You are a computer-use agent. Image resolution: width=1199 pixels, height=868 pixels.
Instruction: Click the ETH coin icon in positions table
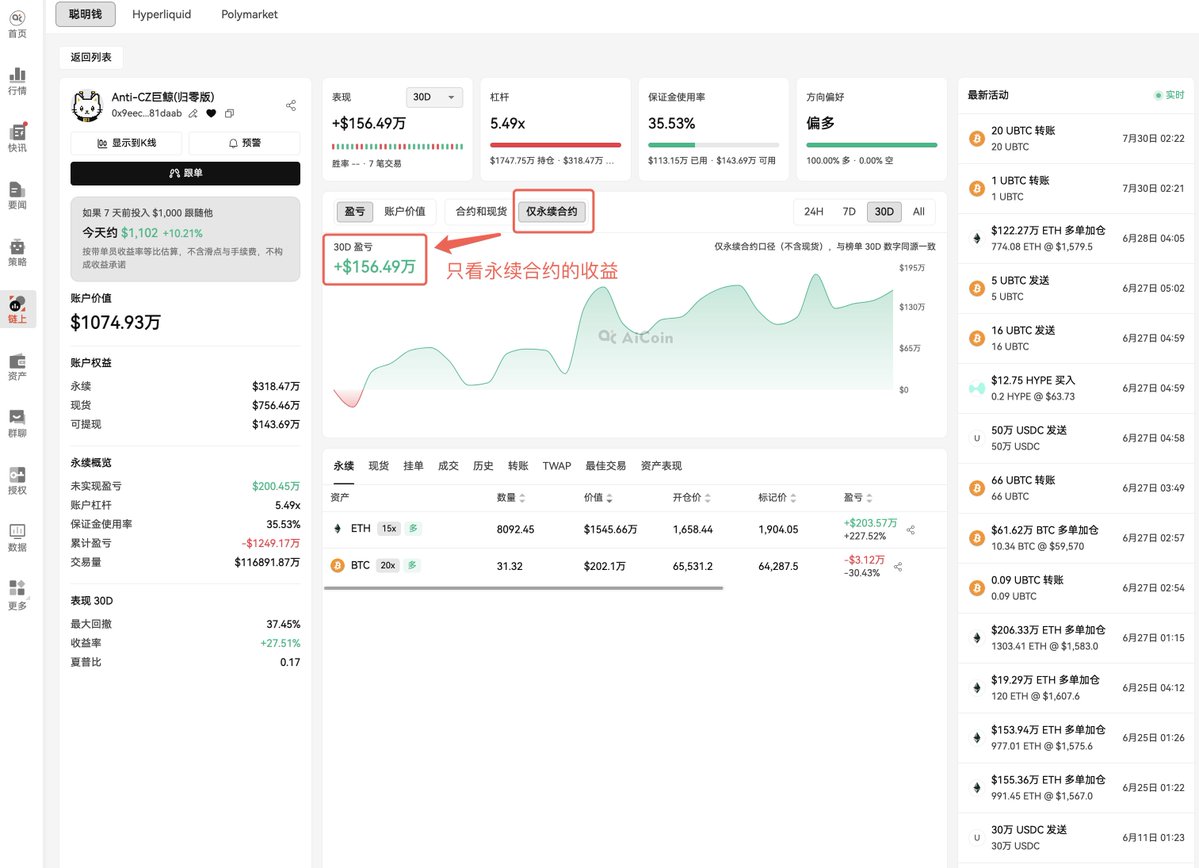click(337, 528)
